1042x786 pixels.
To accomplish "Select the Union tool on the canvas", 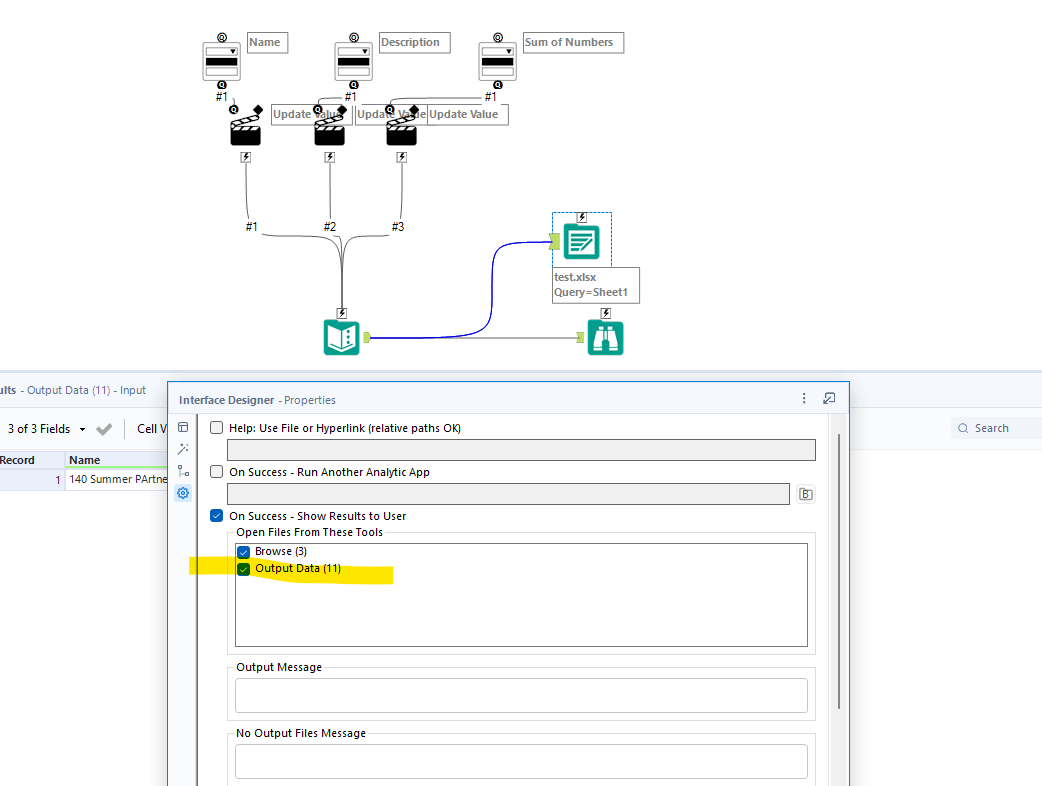I will pyautogui.click(x=340, y=338).
